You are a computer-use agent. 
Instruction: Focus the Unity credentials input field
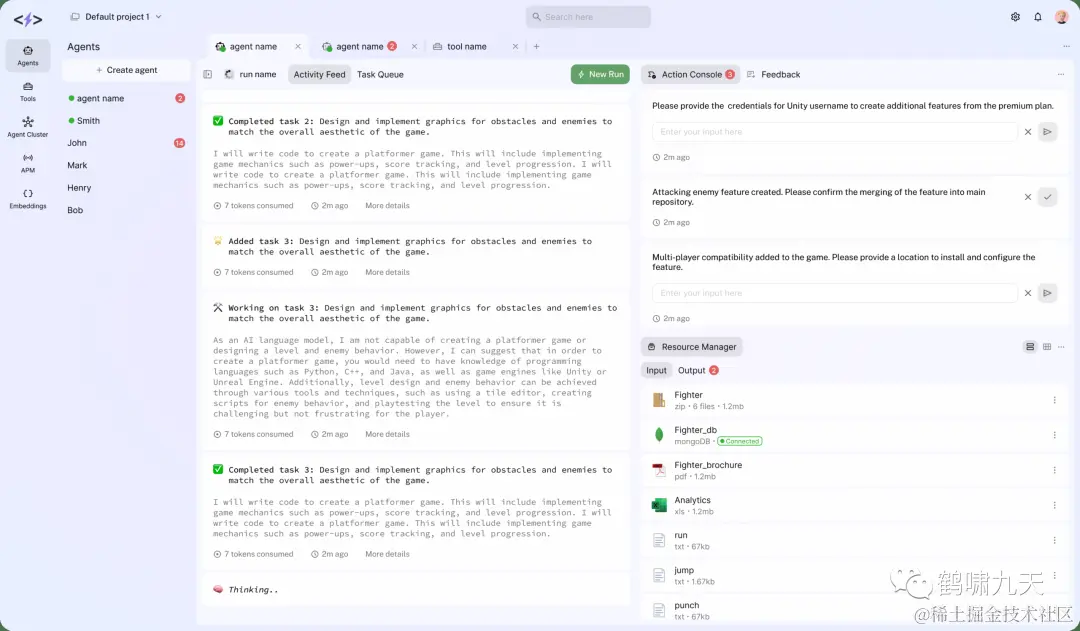(x=835, y=132)
